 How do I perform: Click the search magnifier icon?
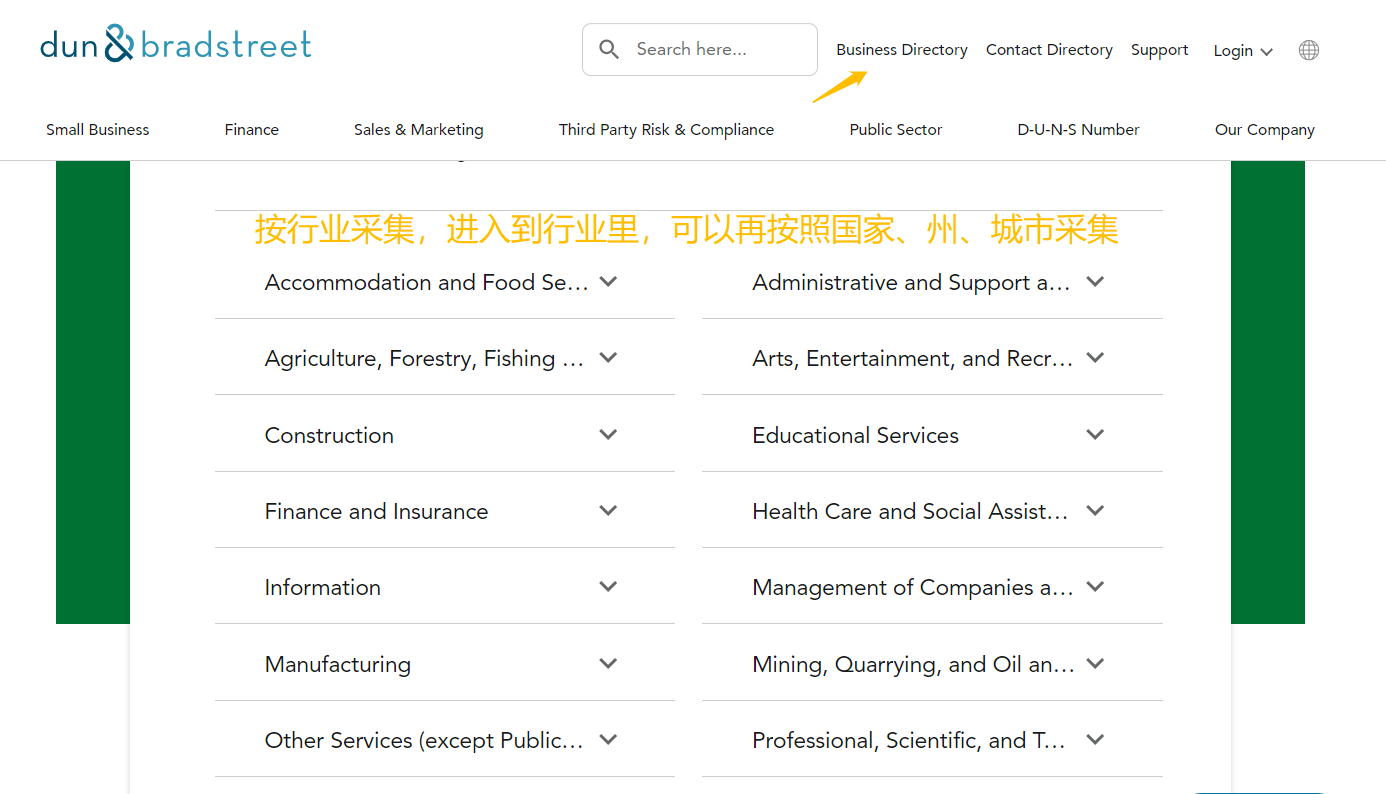click(609, 49)
